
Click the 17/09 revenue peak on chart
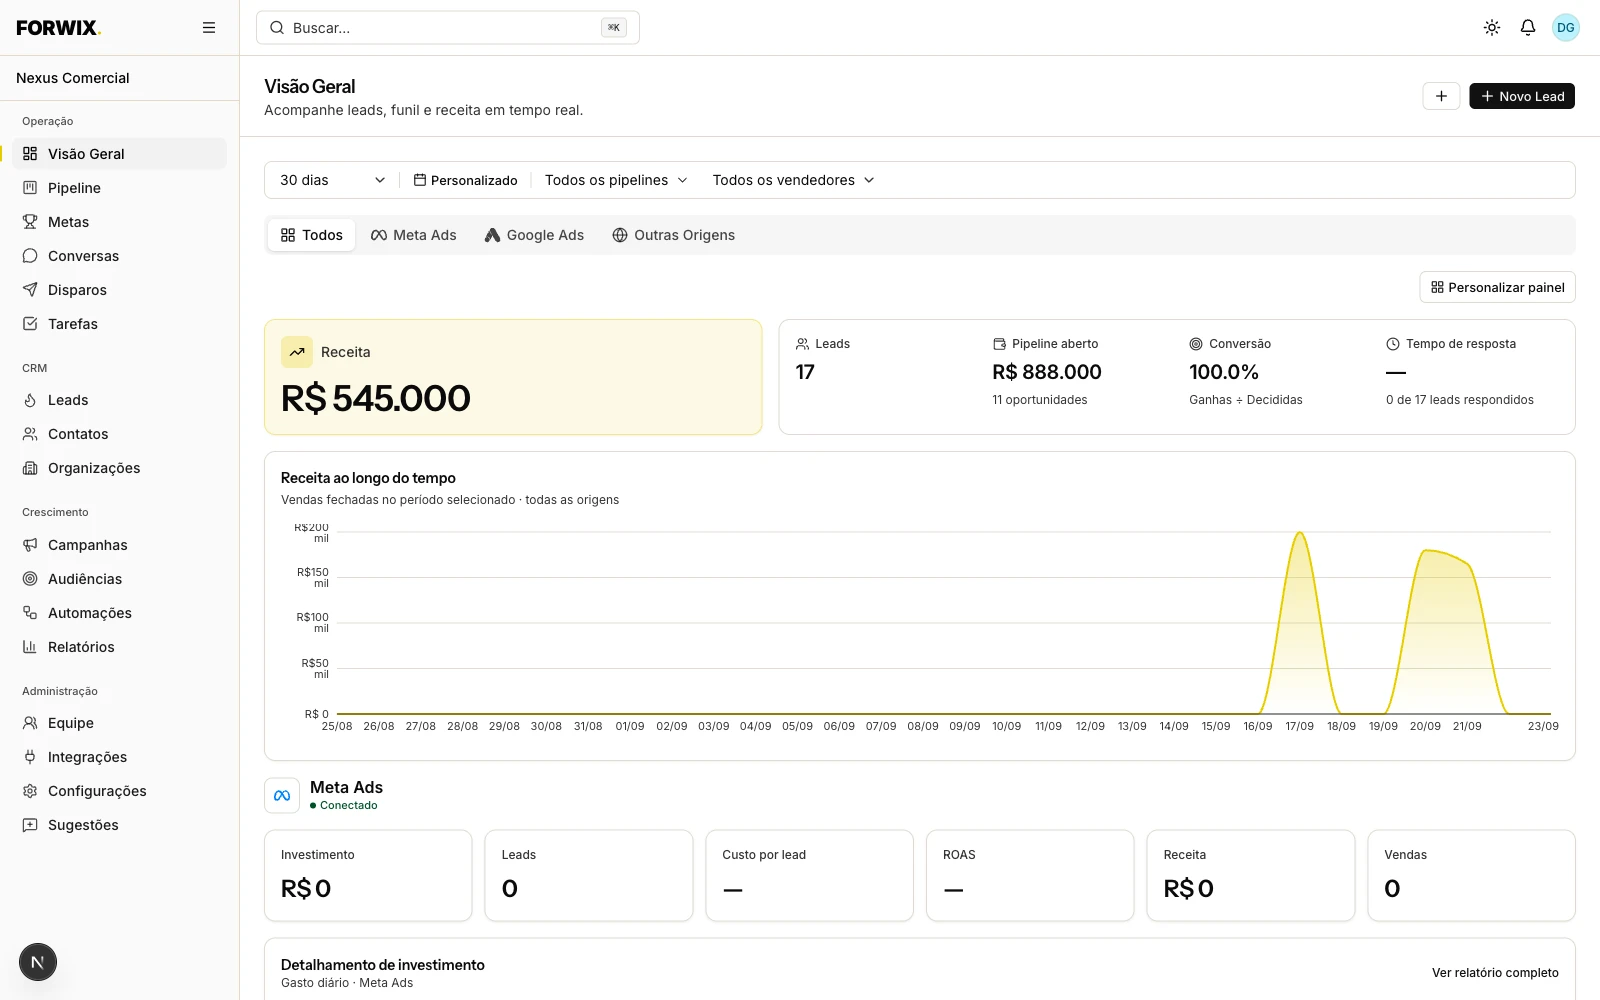[x=1300, y=534]
